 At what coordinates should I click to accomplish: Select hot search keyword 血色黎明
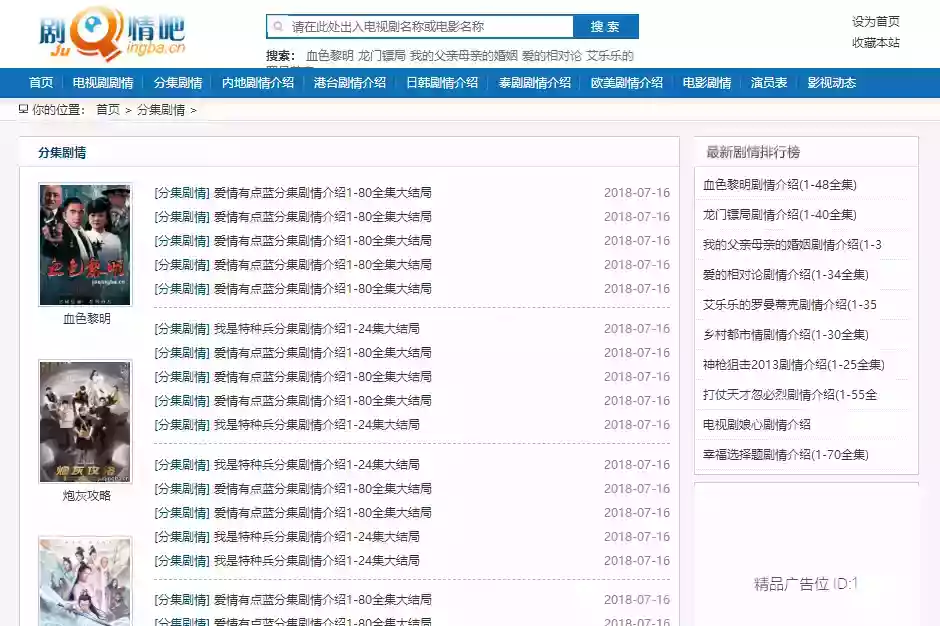point(330,56)
